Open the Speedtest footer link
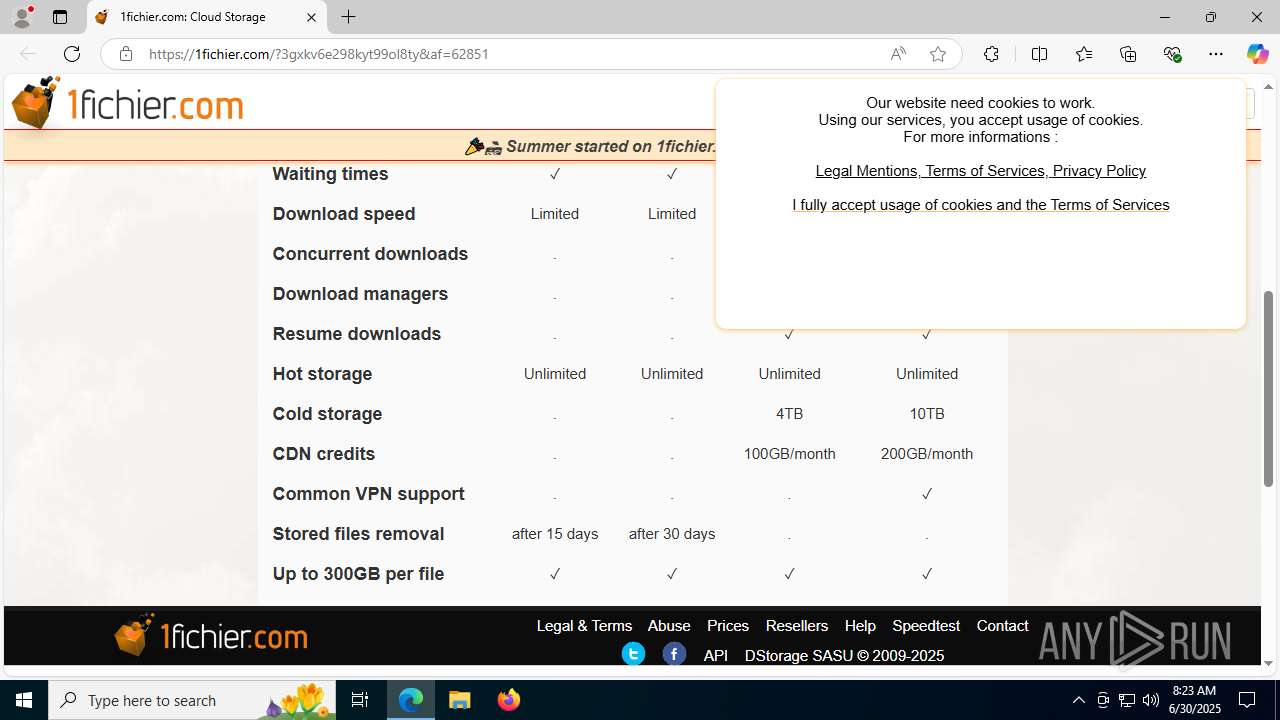Image resolution: width=1280 pixels, height=720 pixels. click(x=926, y=625)
